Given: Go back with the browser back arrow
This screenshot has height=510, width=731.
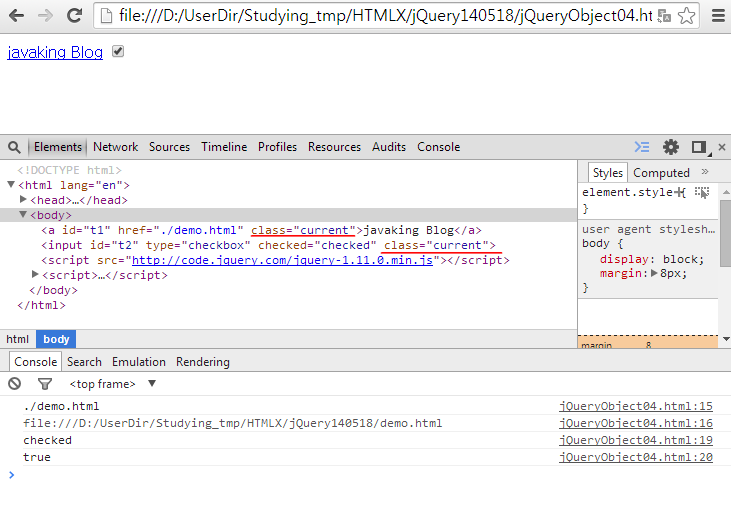Looking at the screenshot, I should coord(17,16).
